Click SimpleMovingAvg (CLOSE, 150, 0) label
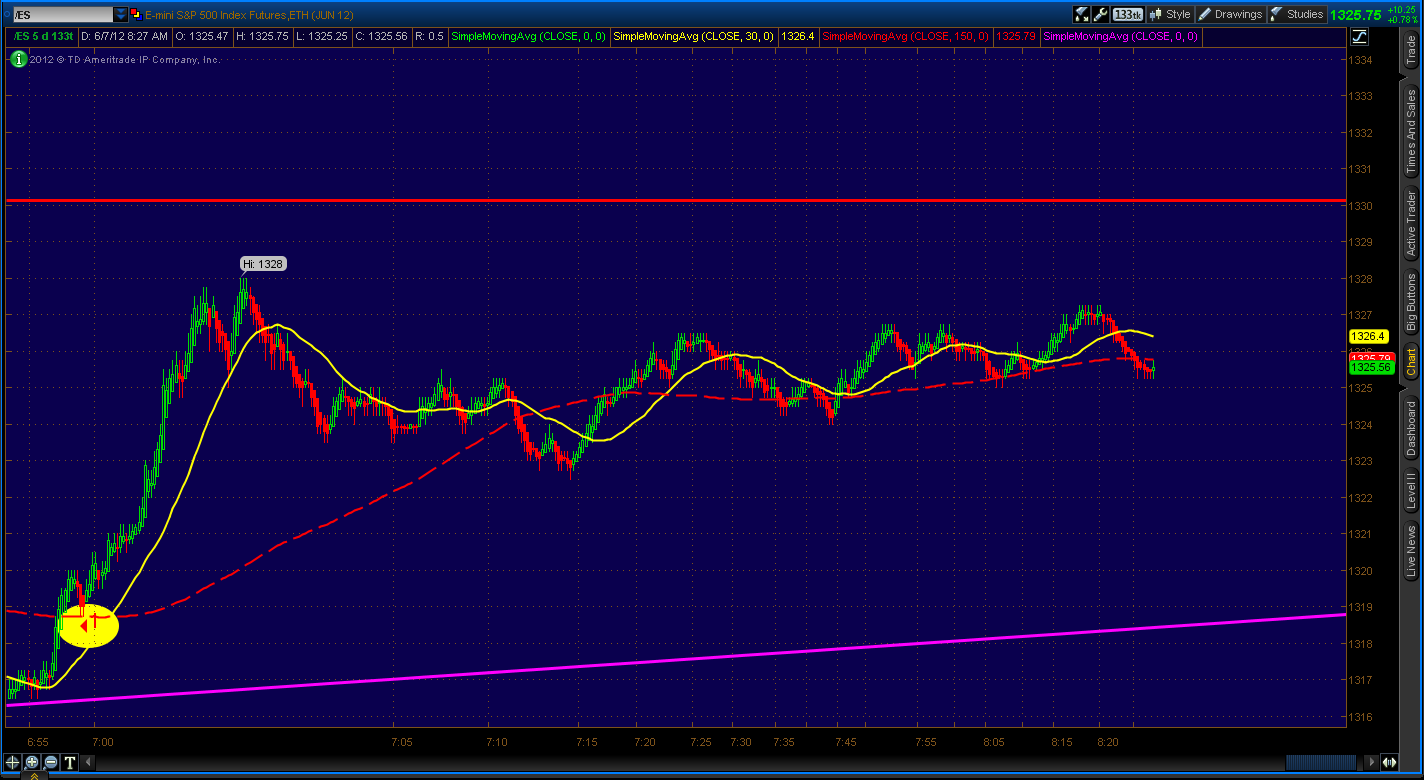1424x780 pixels. (906, 36)
